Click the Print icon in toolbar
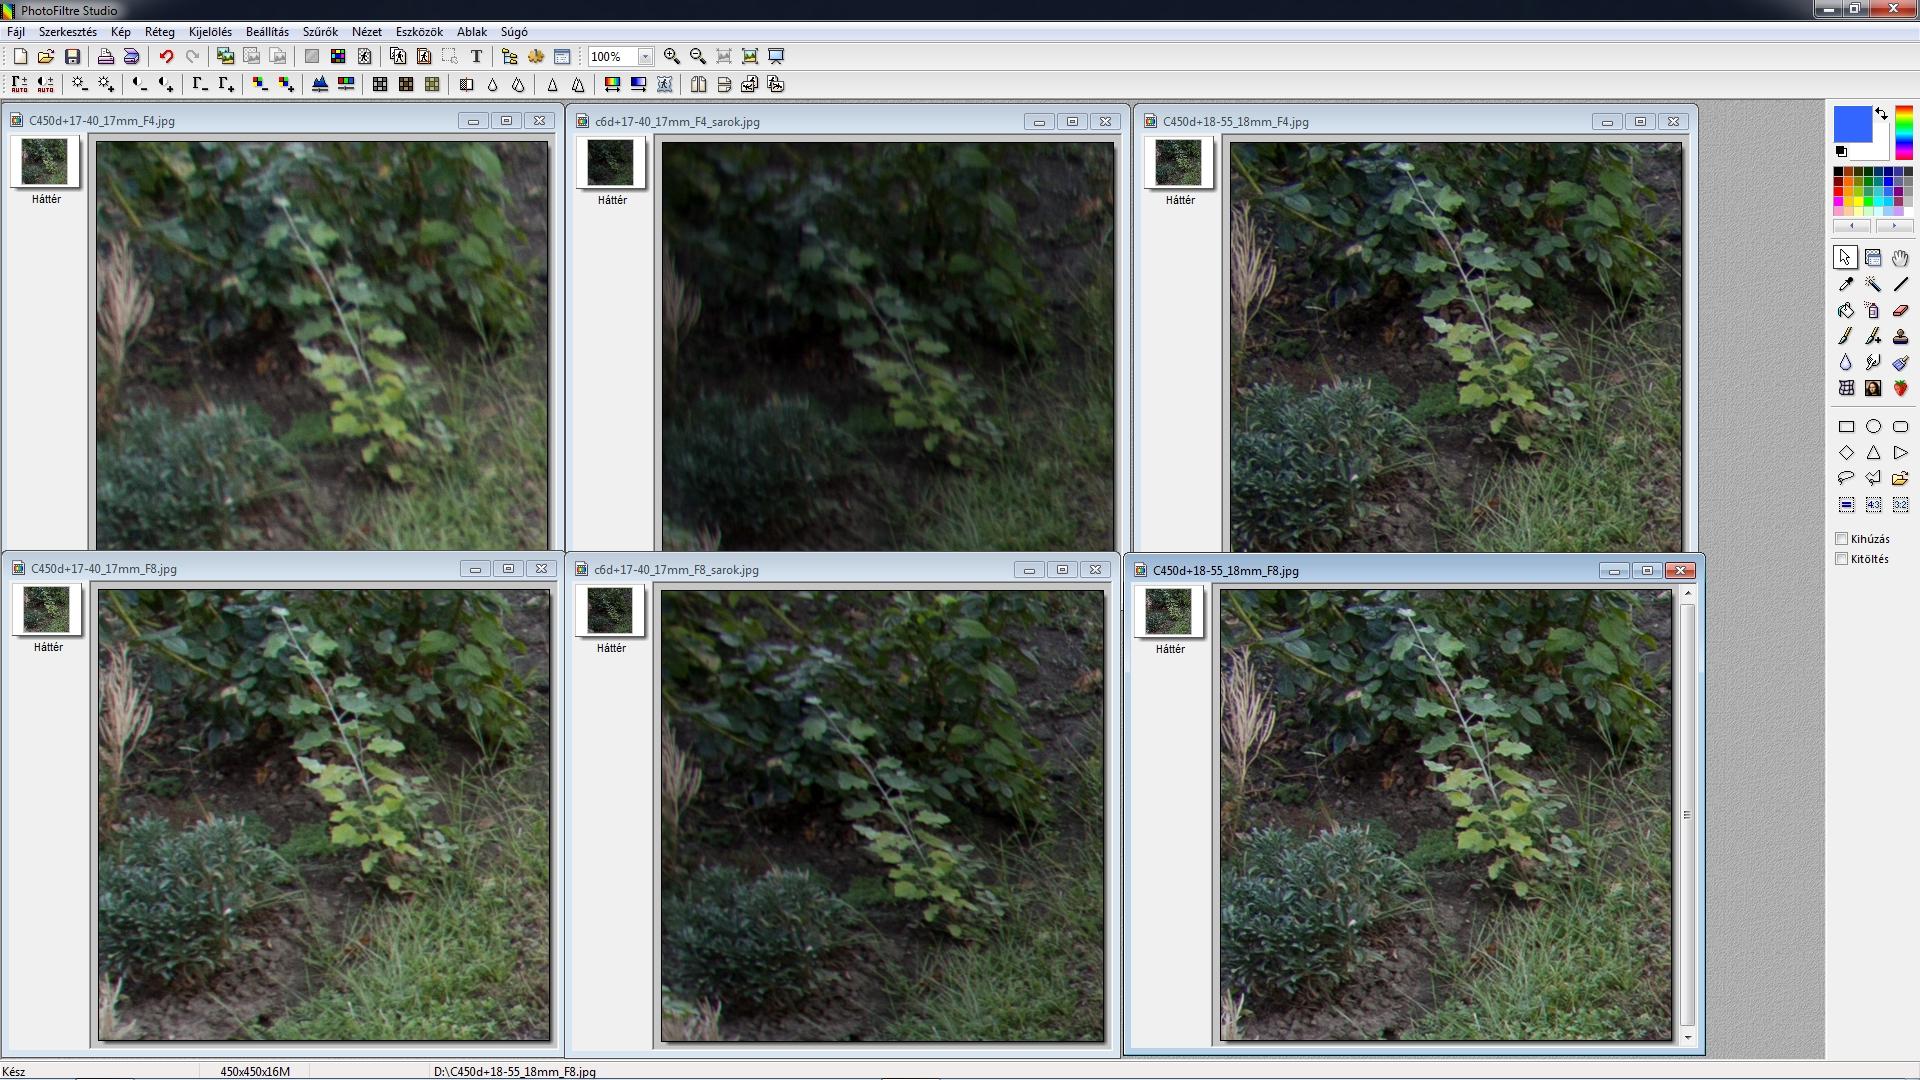Viewport: 1920px width, 1080px height. 105,57
